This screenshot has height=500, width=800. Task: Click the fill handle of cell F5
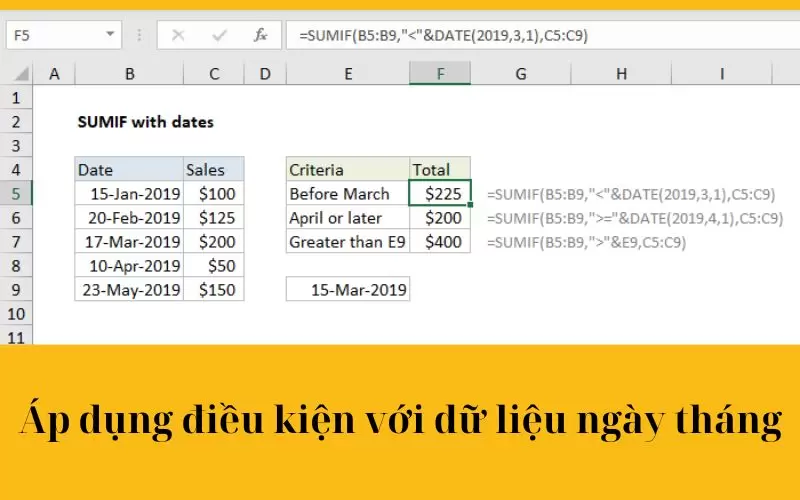[470, 205]
